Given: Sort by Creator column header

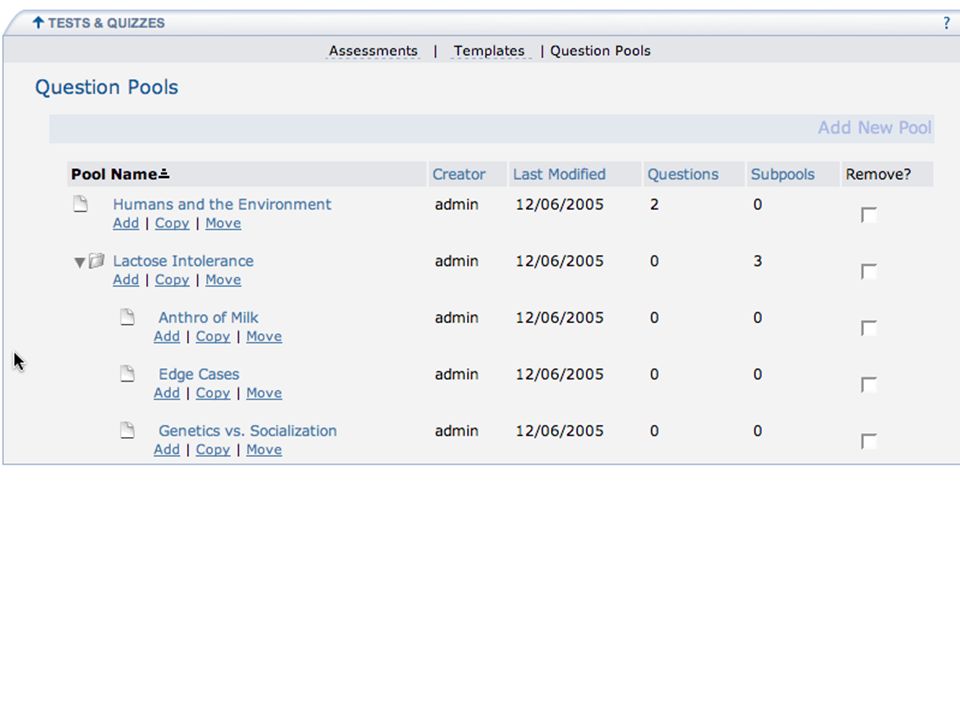Looking at the screenshot, I should tap(459, 174).
